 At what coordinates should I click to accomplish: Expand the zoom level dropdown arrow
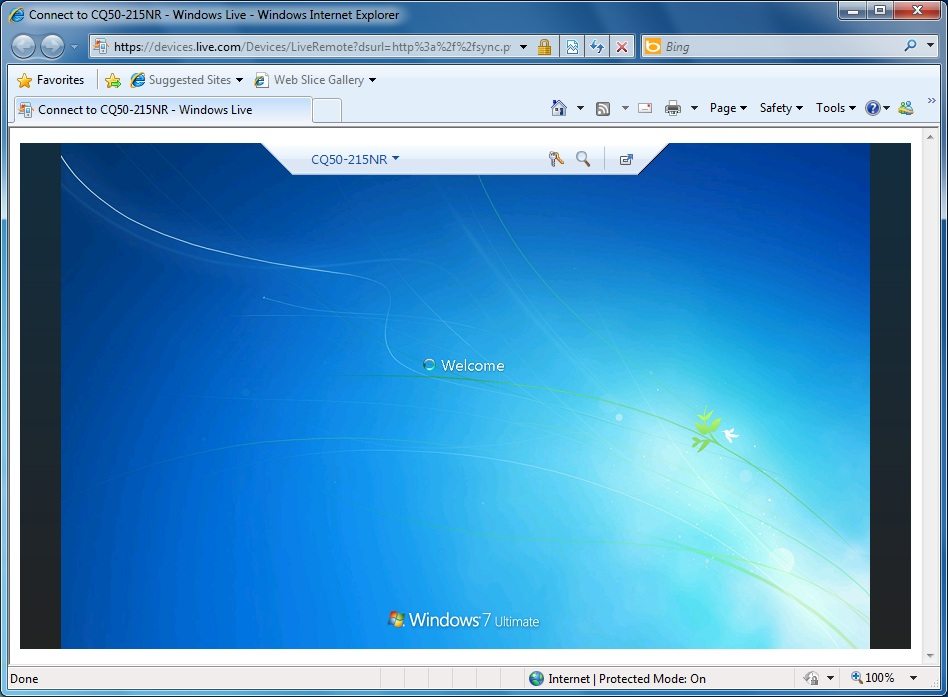[914, 678]
